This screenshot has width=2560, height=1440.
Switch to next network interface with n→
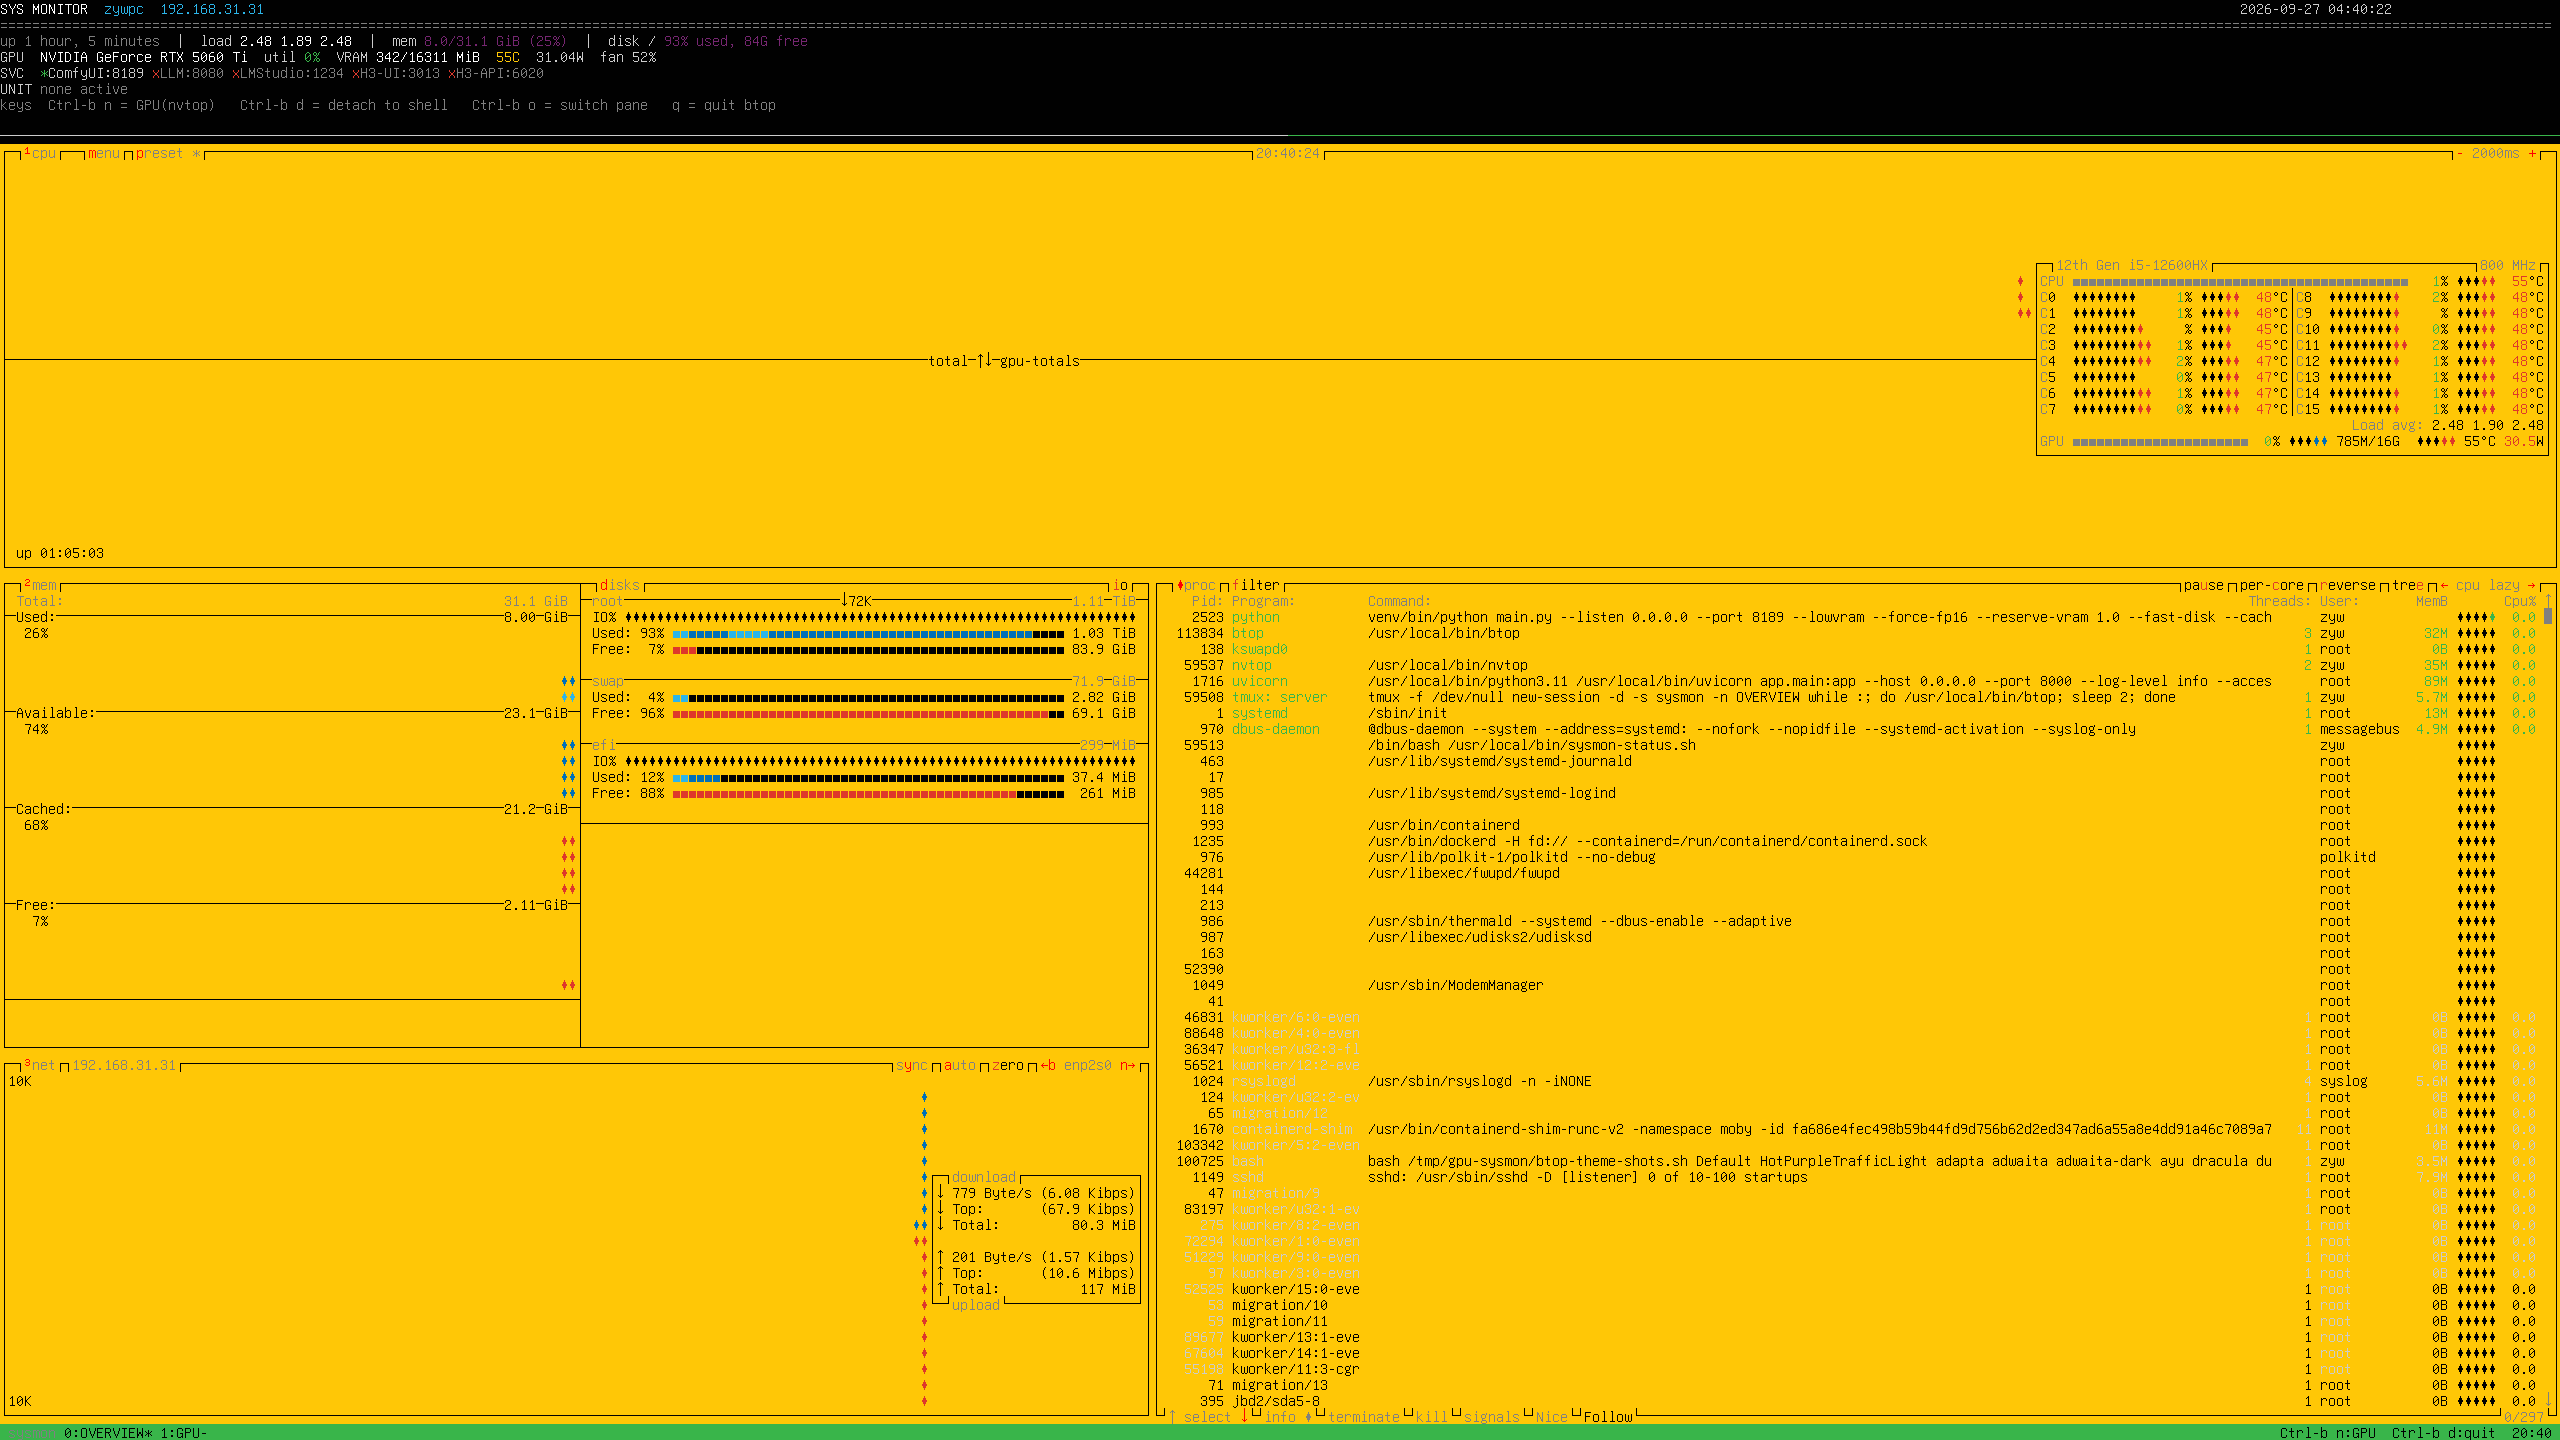point(1128,1065)
